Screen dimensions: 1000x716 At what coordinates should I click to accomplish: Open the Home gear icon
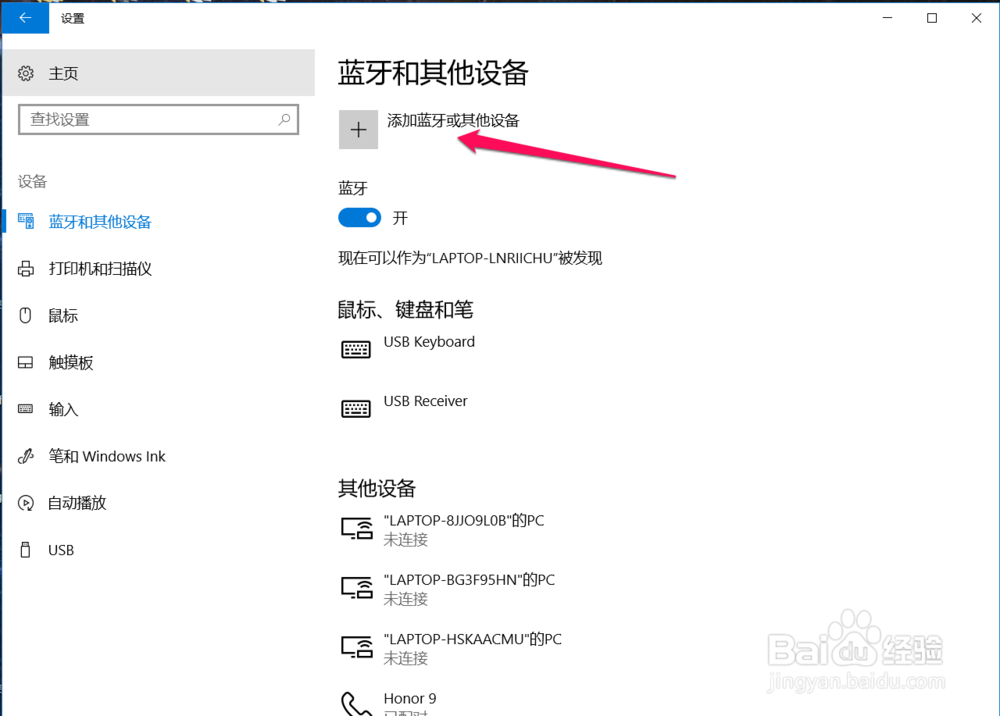pyautogui.click(x=26, y=73)
